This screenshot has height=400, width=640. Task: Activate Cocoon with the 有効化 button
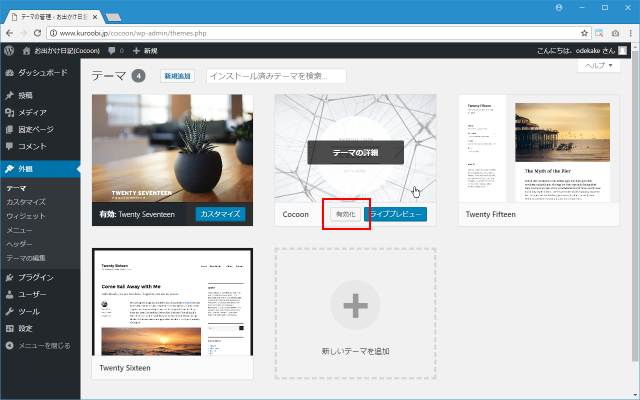(x=345, y=214)
